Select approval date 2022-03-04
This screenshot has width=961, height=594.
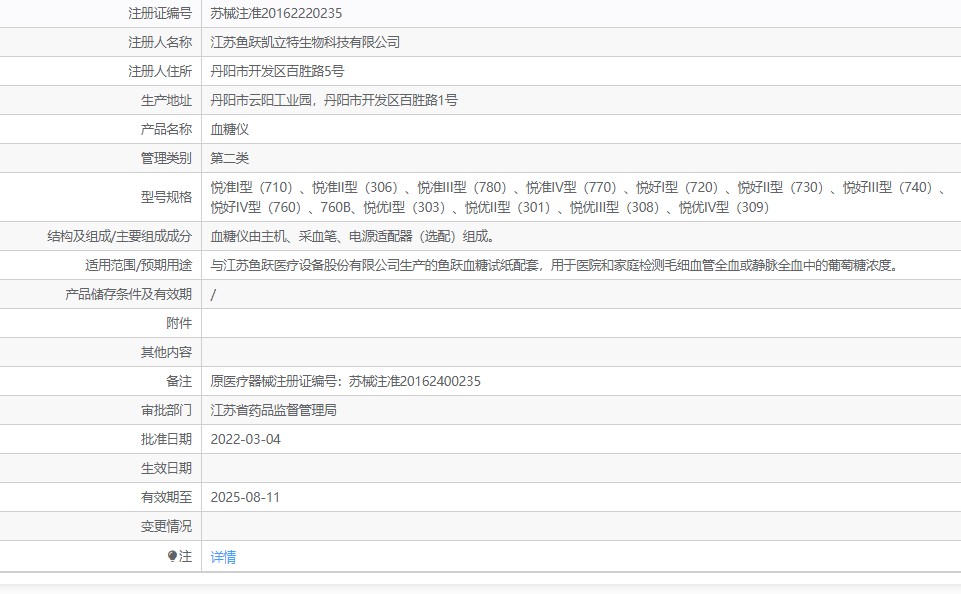coord(246,439)
